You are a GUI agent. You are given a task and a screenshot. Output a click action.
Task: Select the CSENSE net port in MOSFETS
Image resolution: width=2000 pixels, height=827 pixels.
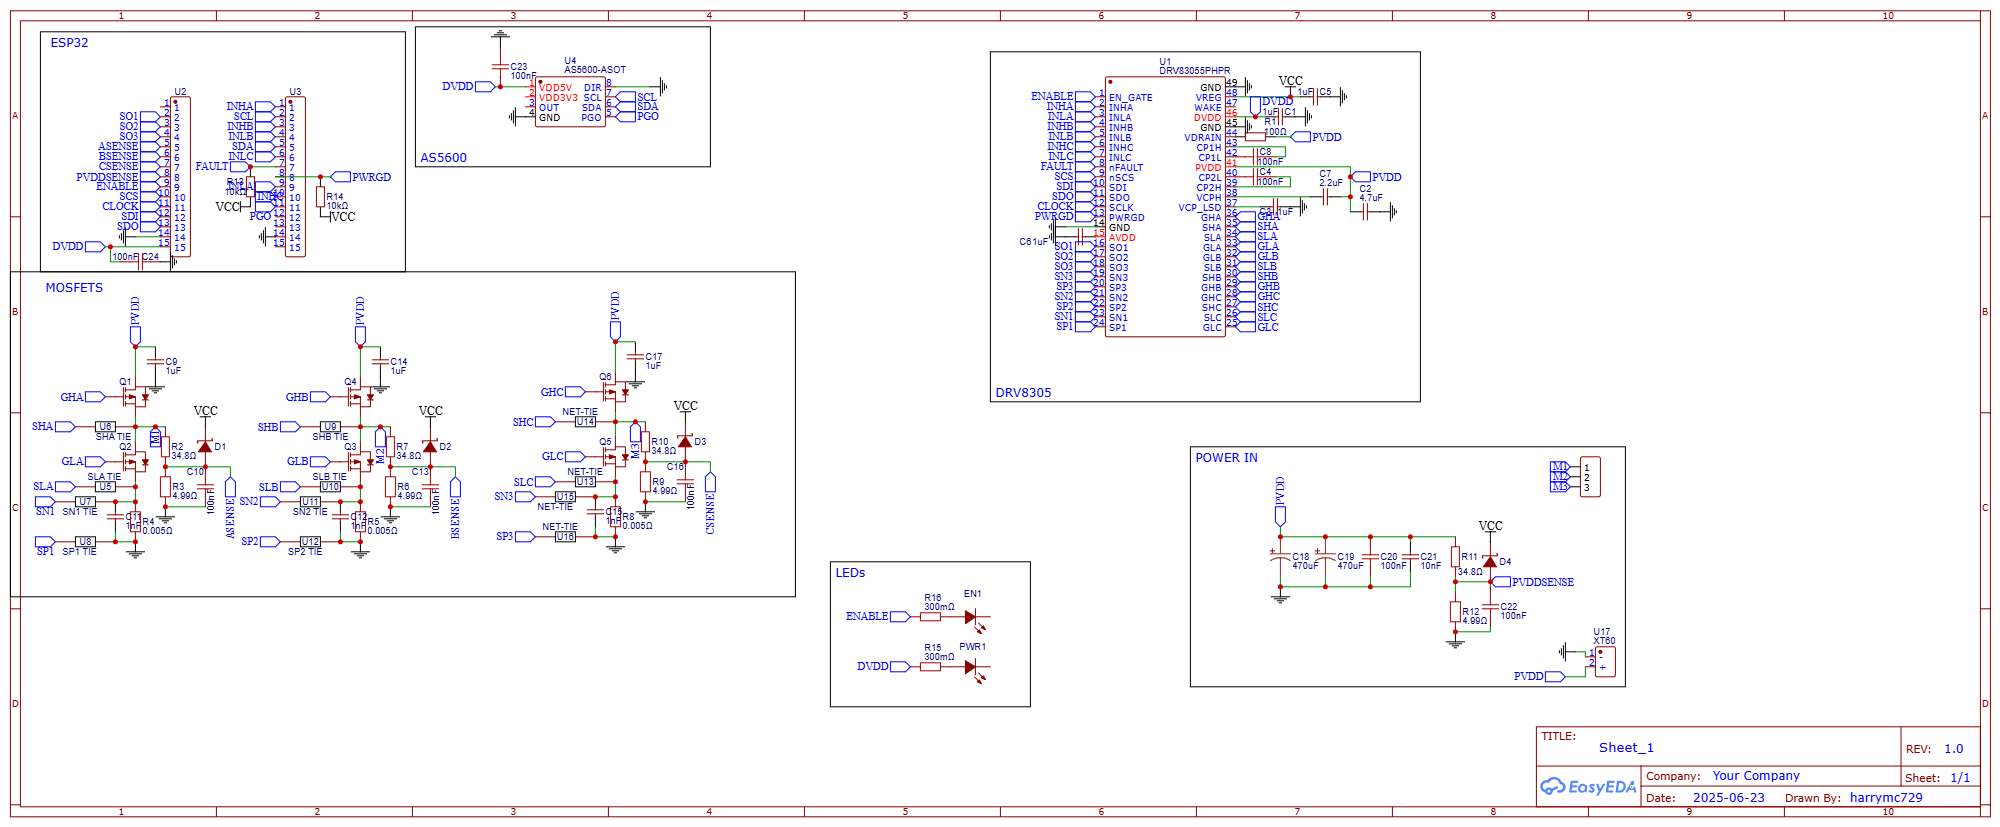click(710, 503)
